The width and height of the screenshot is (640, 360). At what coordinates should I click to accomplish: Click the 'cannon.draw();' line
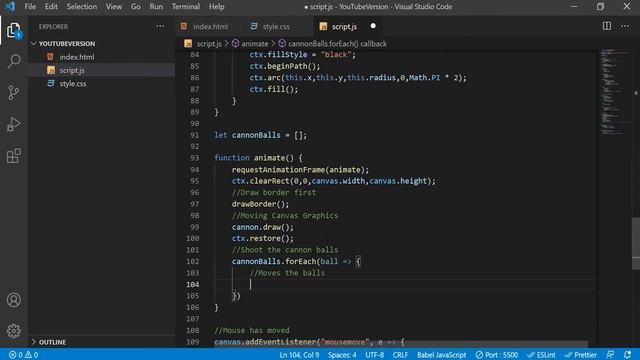pyautogui.click(x=263, y=227)
